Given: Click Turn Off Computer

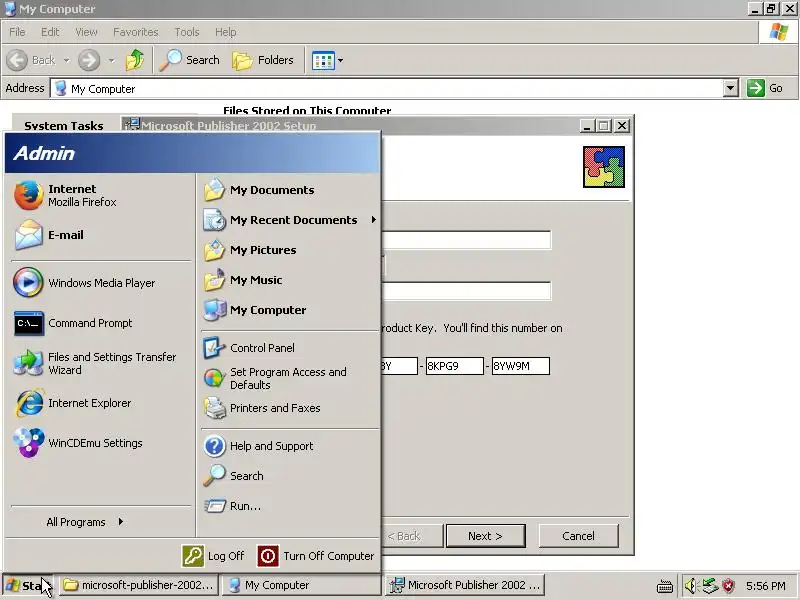Looking at the screenshot, I should click(x=316, y=556).
